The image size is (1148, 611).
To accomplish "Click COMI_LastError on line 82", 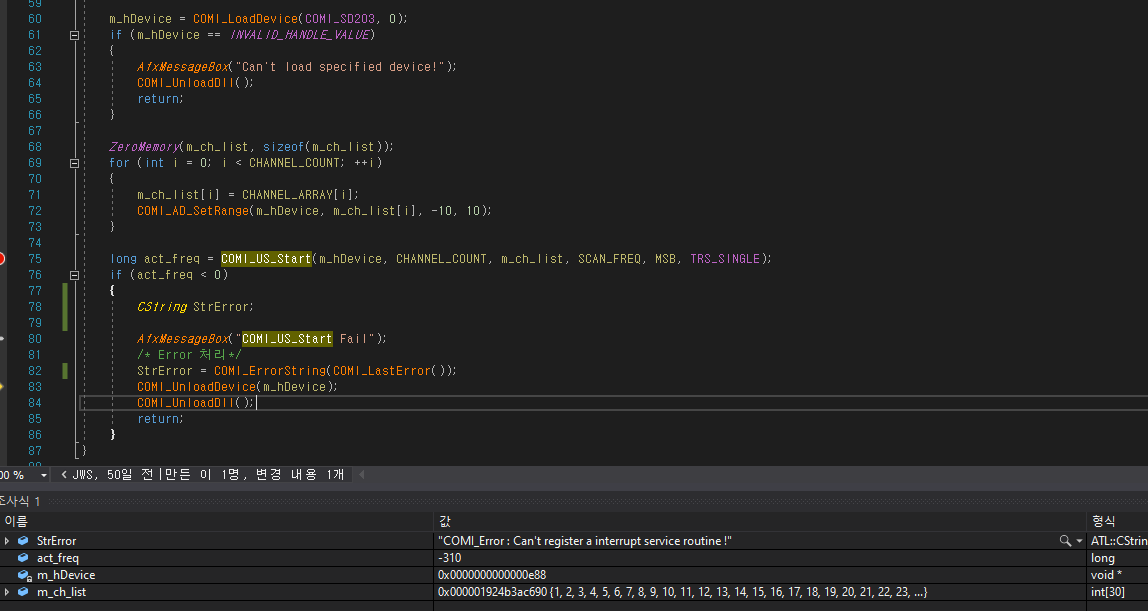I will click(381, 371).
